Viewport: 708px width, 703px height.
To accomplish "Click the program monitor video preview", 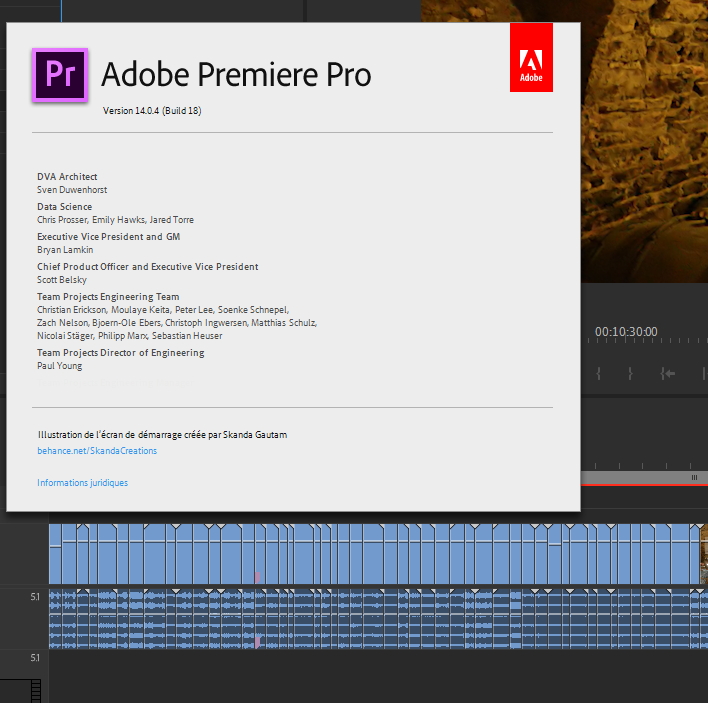I will 644,141.
